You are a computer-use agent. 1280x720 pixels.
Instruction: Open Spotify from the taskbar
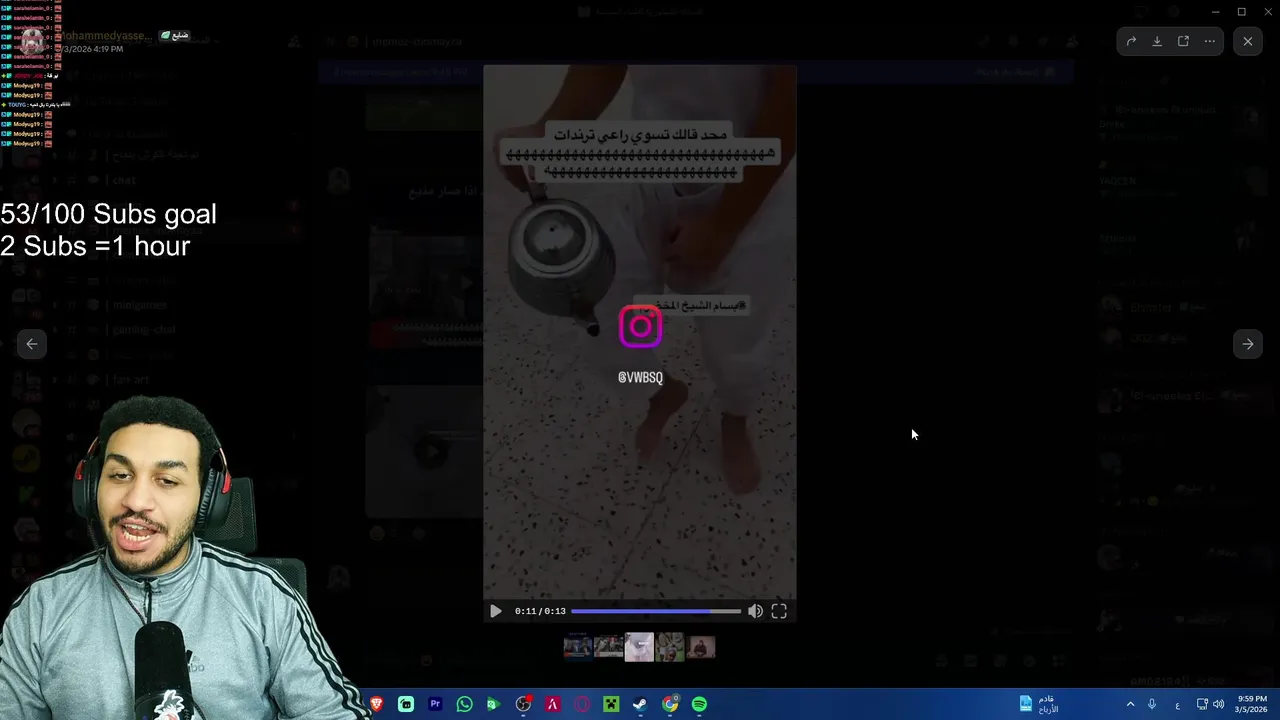699,704
